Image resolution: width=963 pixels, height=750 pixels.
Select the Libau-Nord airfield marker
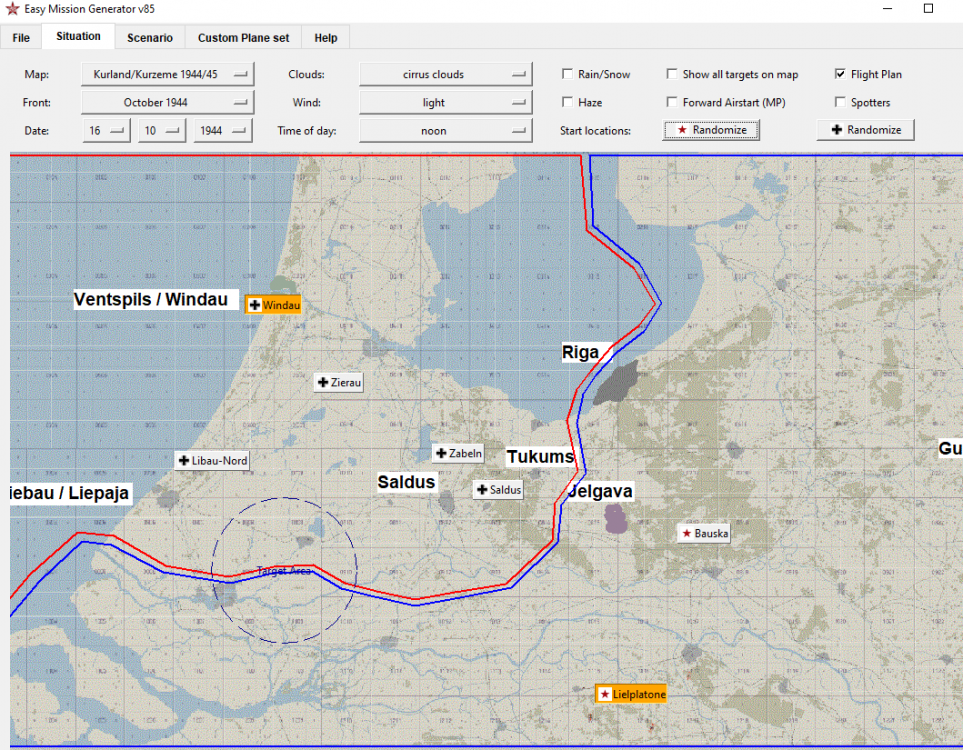point(212,460)
